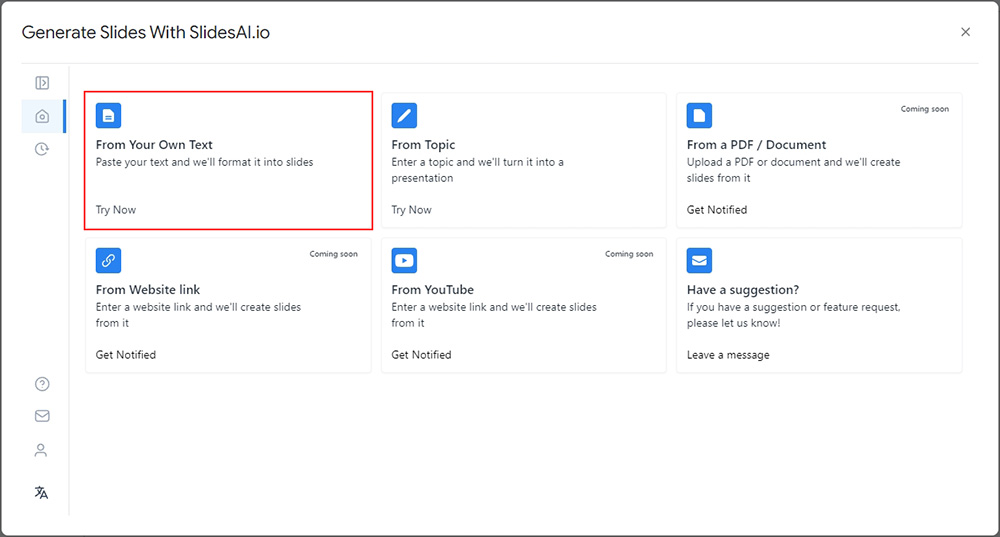The height and width of the screenshot is (537, 1000).
Task: Click the Generate Slides With SlidesAI.io title
Action: pos(145,33)
